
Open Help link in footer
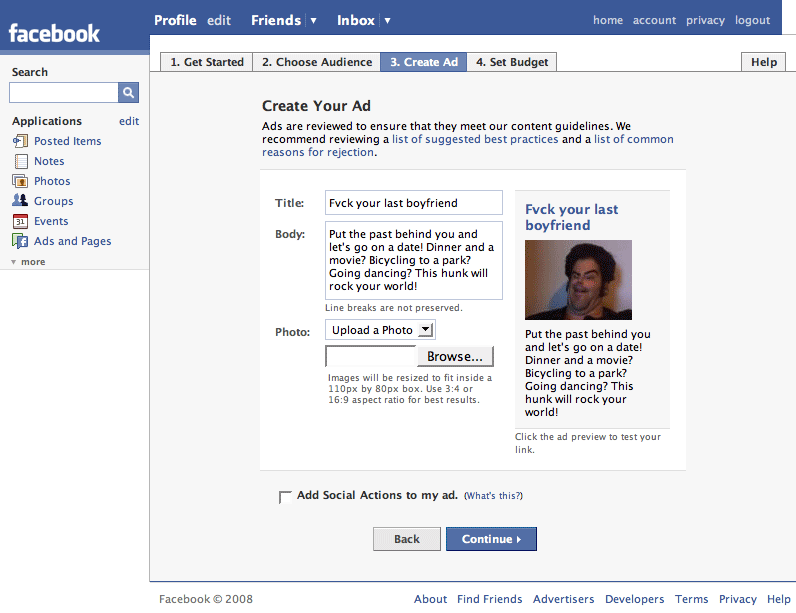[779, 599]
